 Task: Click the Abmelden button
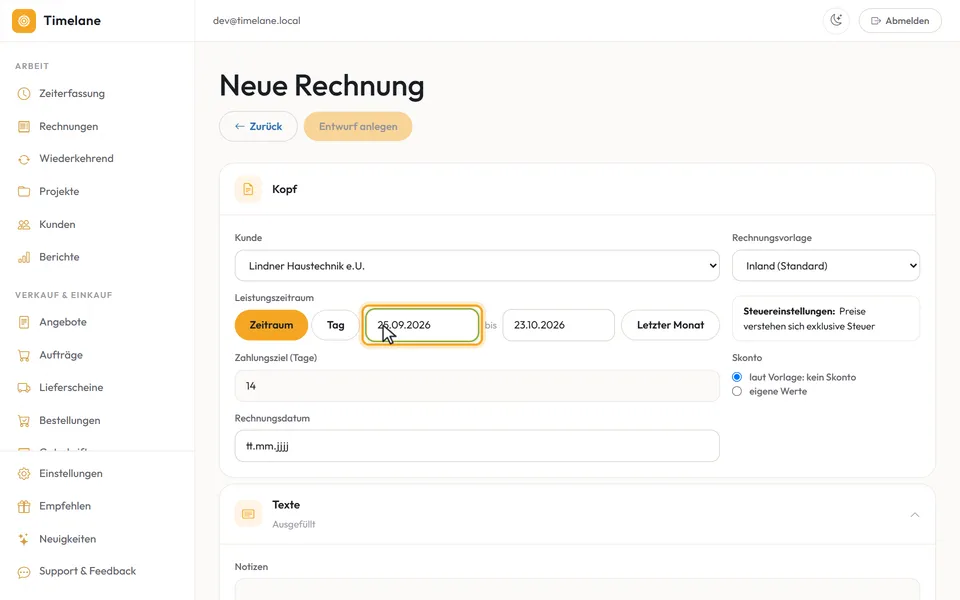coord(900,21)
